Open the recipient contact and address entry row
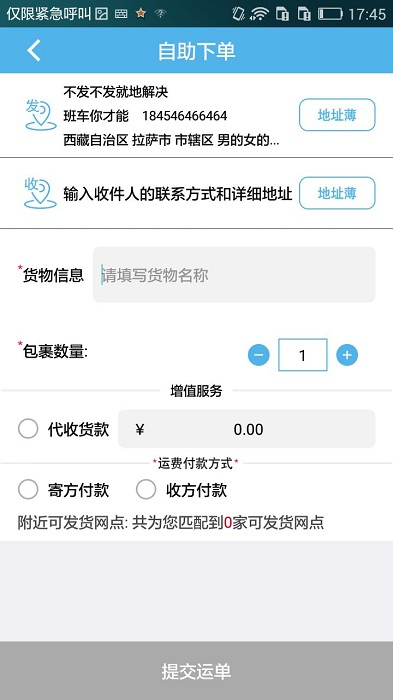The height and width of the screenshot is (700, 393). (x=178, y=193)
